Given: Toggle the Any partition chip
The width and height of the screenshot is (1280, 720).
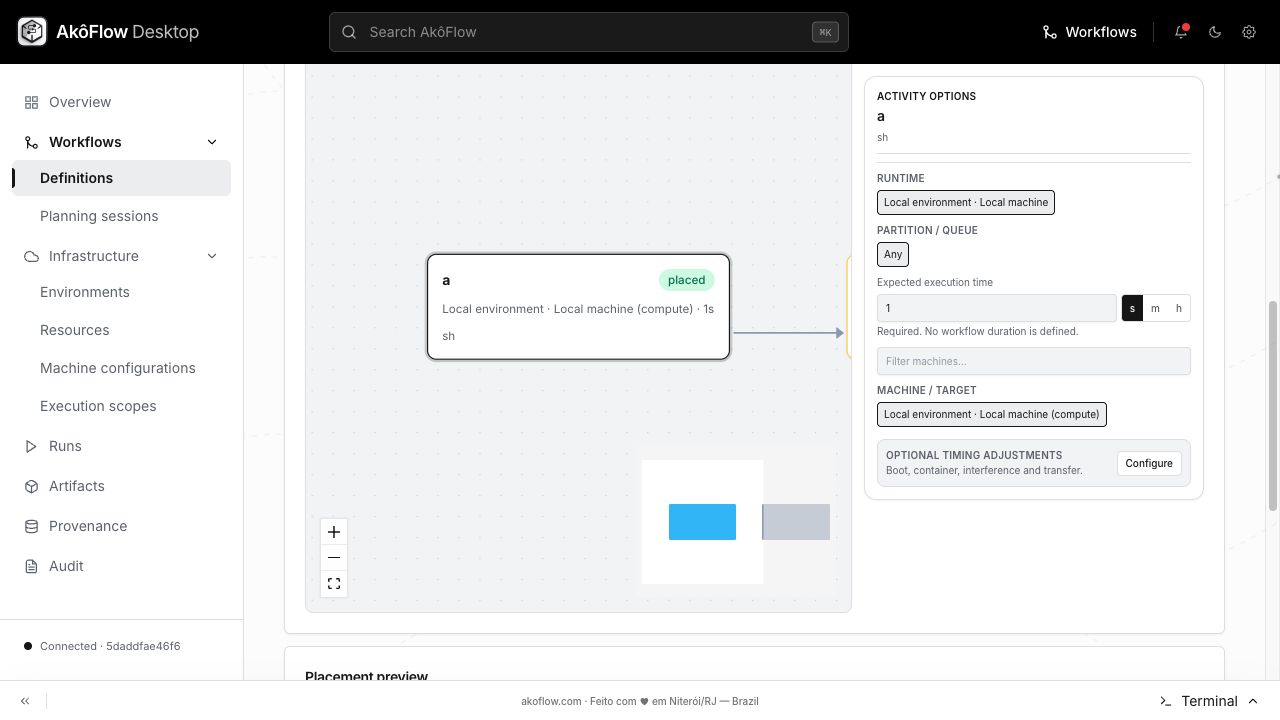Looking at the screenshot, I should pyautogui.click(x=893, y=254).
